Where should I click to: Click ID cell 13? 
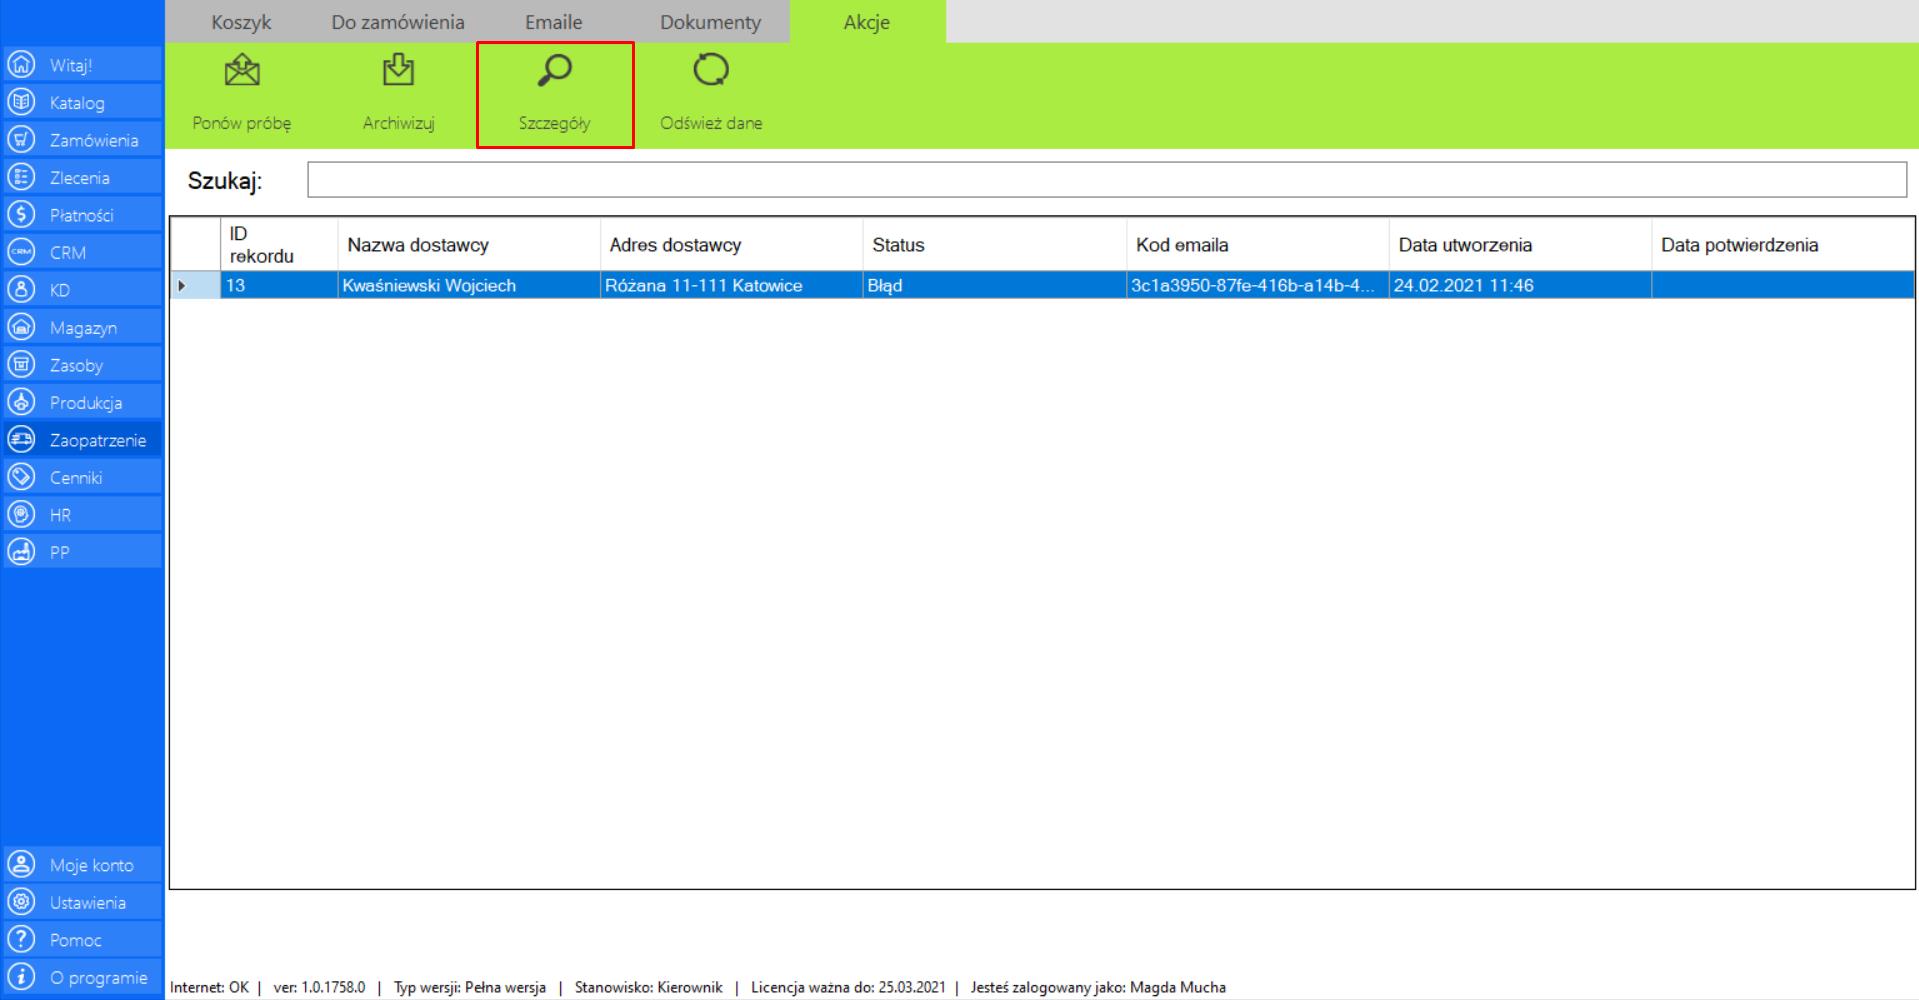[279, 285]
